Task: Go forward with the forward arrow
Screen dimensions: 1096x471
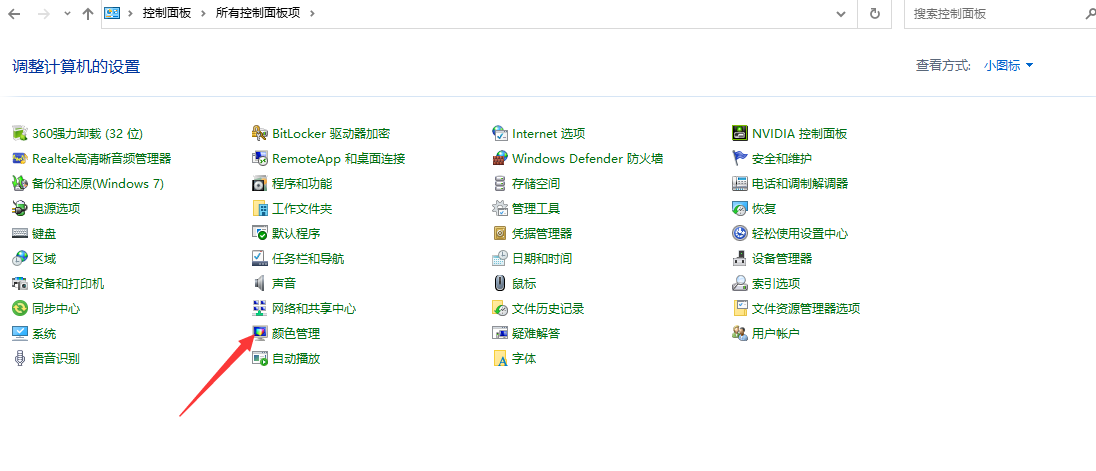Action: pyautogui.click(x=43, y=13)
